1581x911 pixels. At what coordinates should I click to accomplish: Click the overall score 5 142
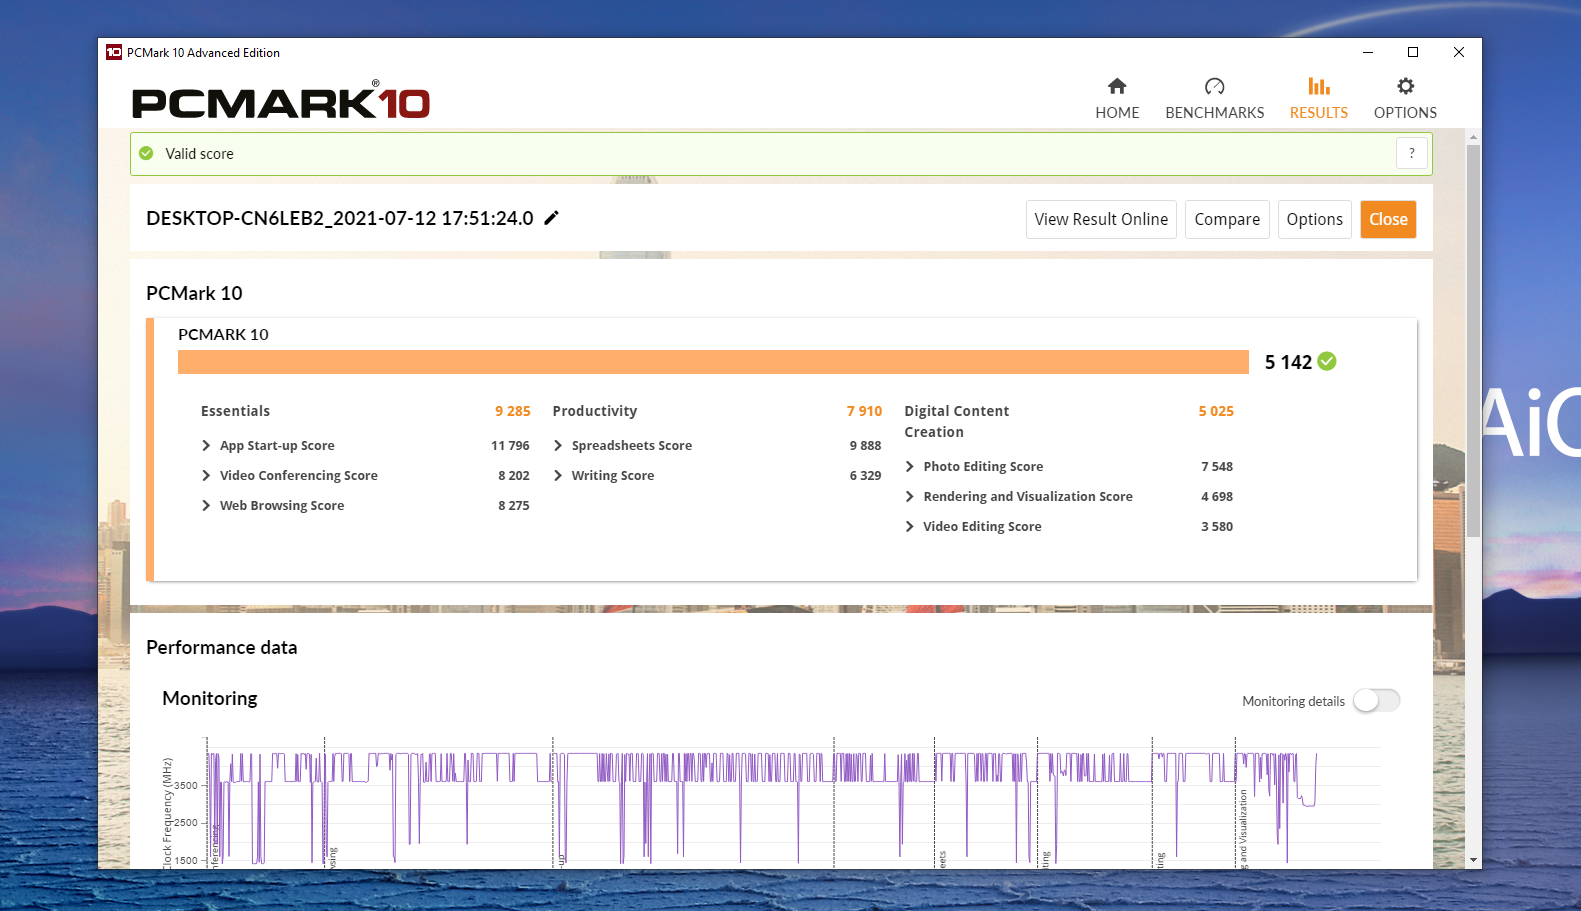pos(1288,362)
